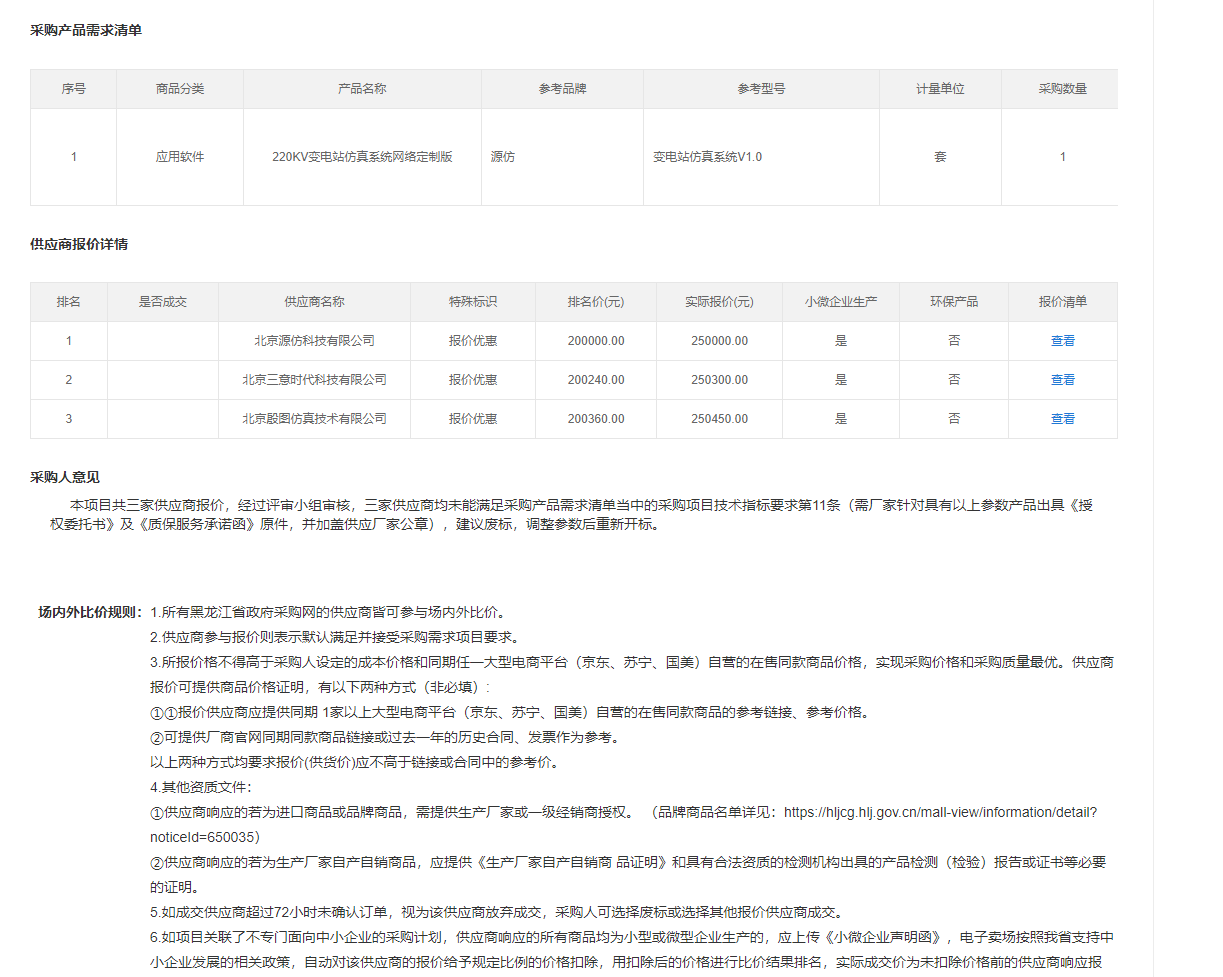The height and width of the screenshot is (977, 1223).
Task: Click the 场内外比价规则 label
Action: coord(90,612)
